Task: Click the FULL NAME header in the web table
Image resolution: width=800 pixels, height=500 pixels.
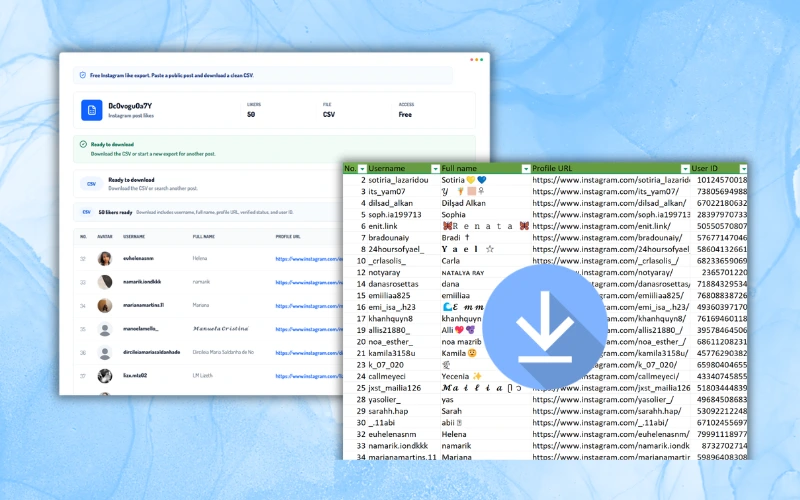Action: (x=204, y=237)
